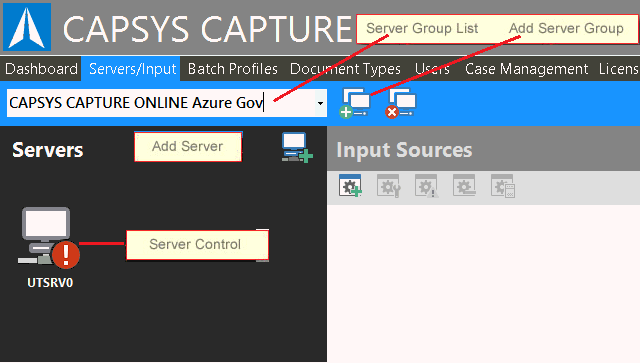640x363 pixels.
Task: Click the Input Sources panel heading
Action: click(x=404, y=150)
